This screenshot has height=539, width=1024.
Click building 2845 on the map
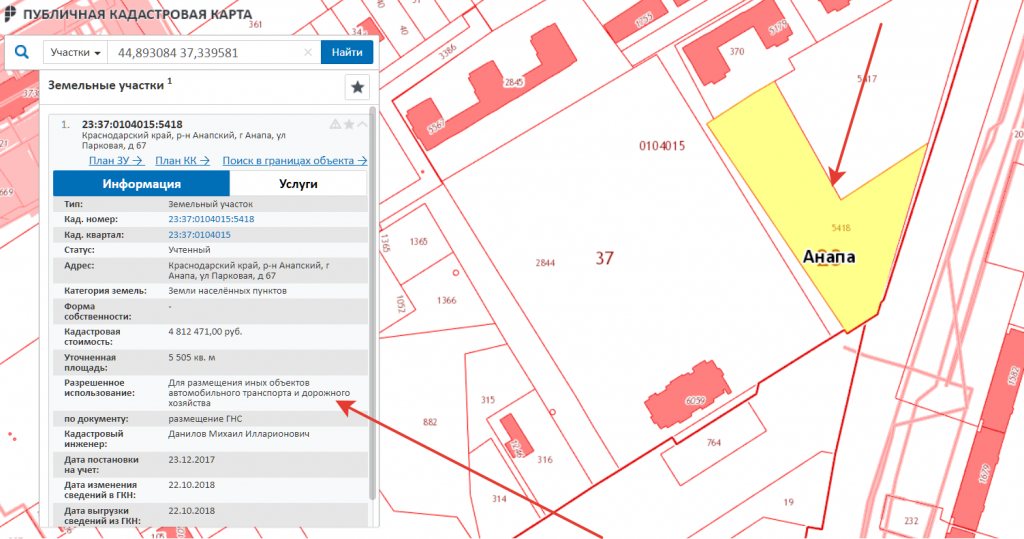pos(513,82)
